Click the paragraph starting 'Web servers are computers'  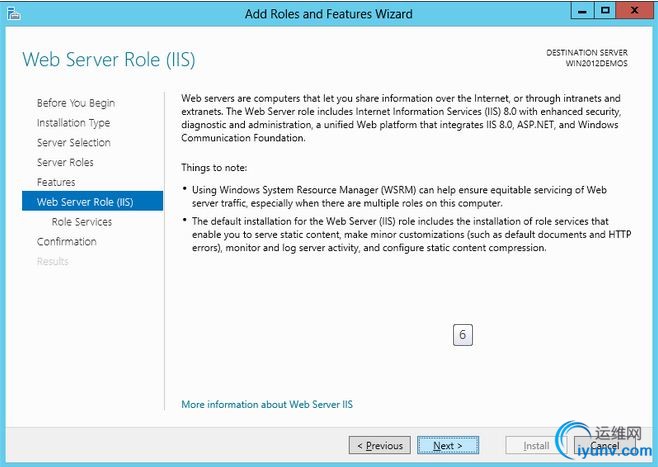tap(401, 118)
